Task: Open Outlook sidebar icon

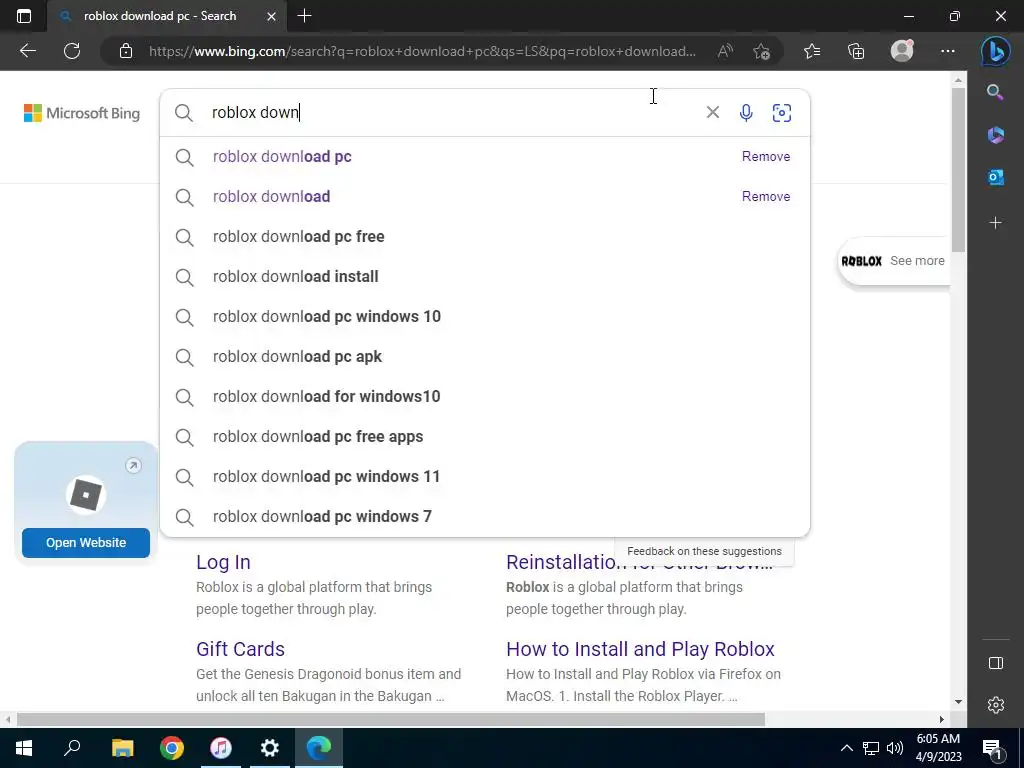Action: click(x=995, y=177)
